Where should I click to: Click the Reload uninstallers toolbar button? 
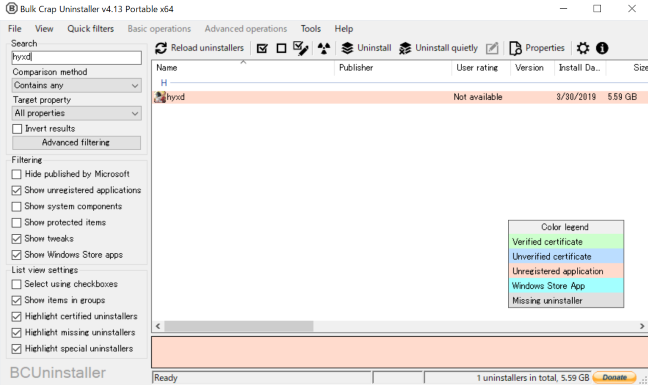[200, 48]
